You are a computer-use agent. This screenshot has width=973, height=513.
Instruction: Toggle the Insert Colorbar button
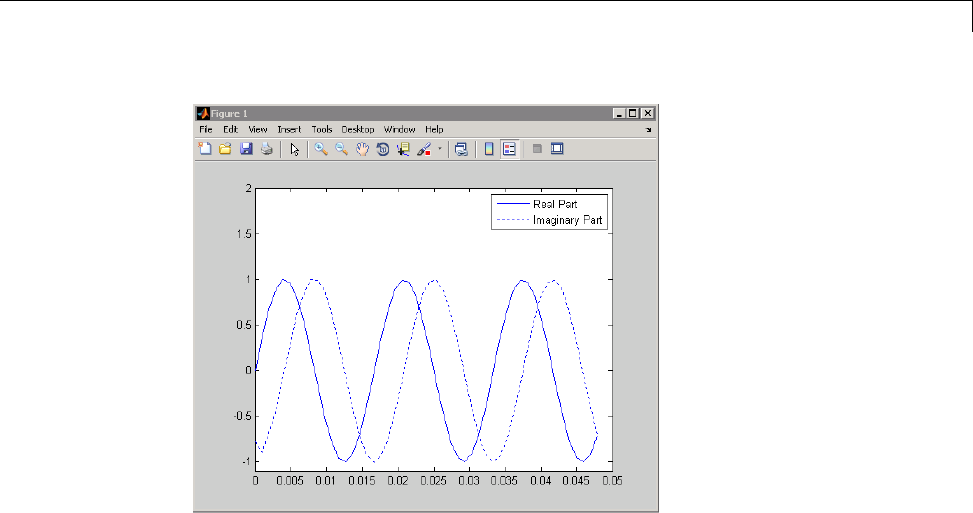pos(489,149)
